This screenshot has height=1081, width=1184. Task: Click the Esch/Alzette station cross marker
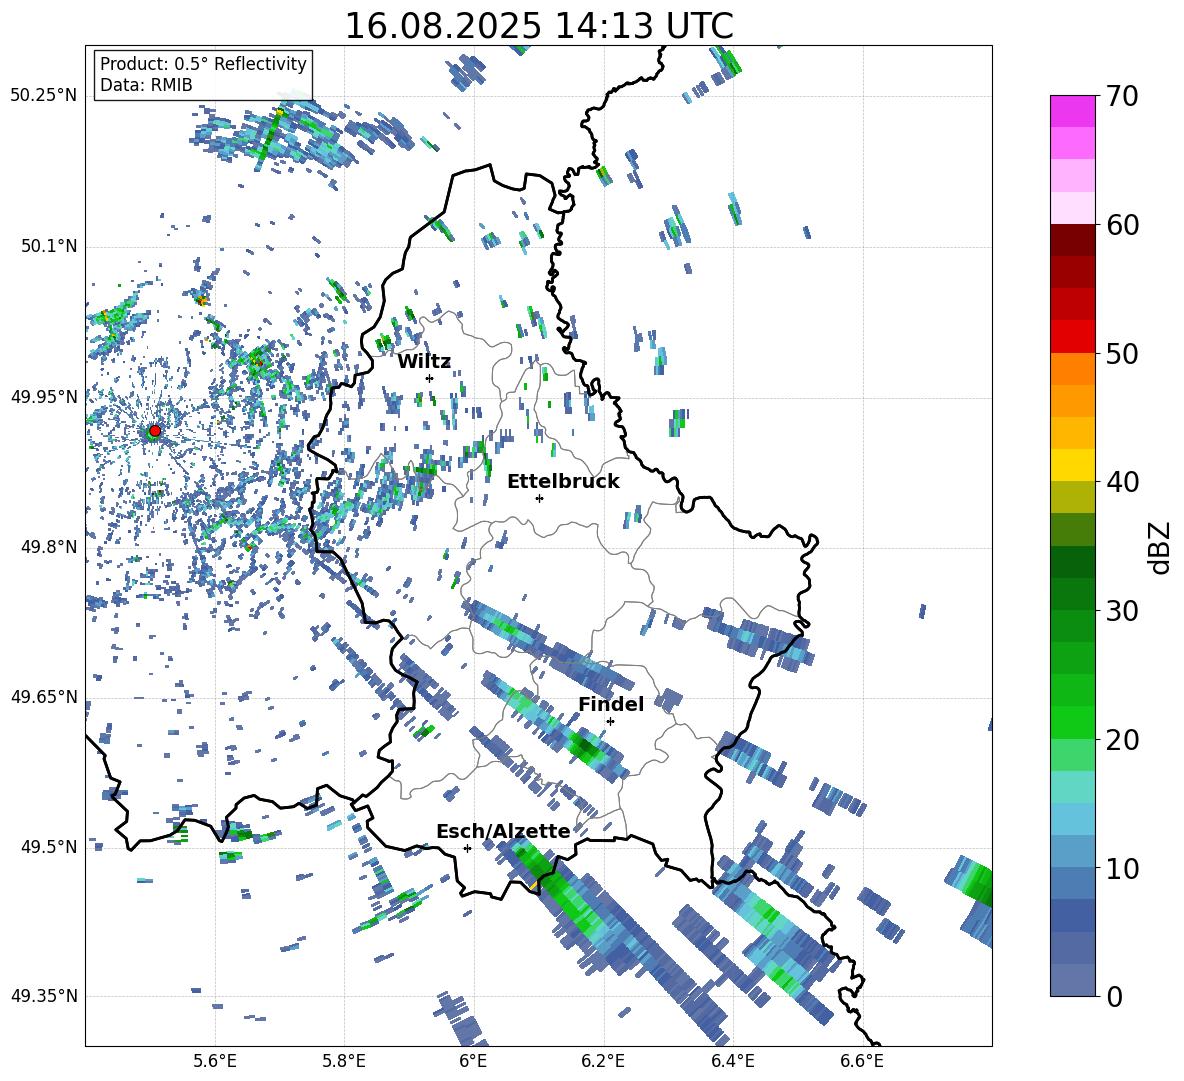point(467,848)
